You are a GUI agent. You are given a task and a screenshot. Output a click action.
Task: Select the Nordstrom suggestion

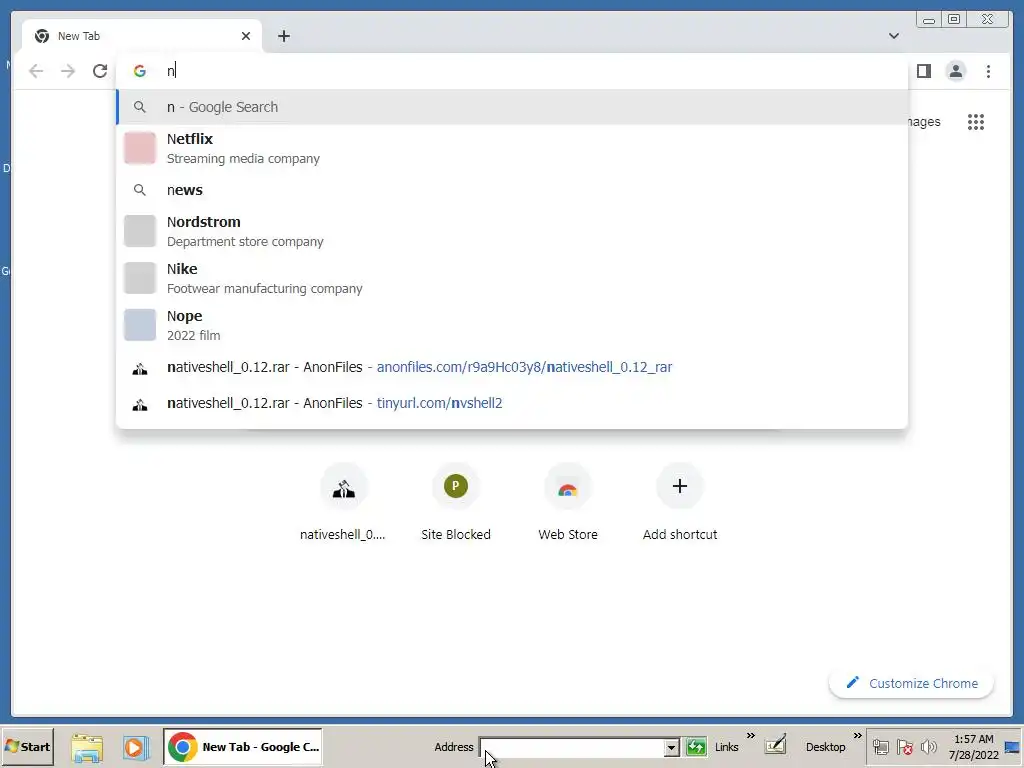click(512, 231)
